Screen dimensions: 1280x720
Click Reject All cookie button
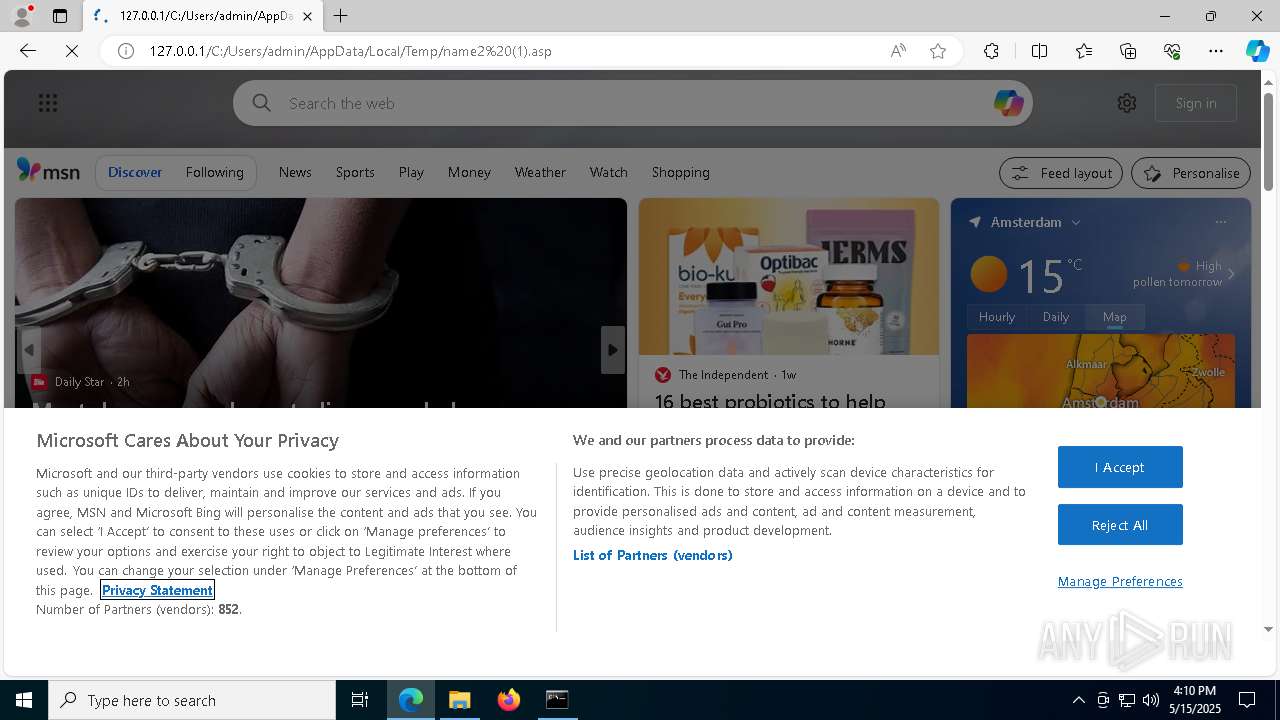[1120, 525]
